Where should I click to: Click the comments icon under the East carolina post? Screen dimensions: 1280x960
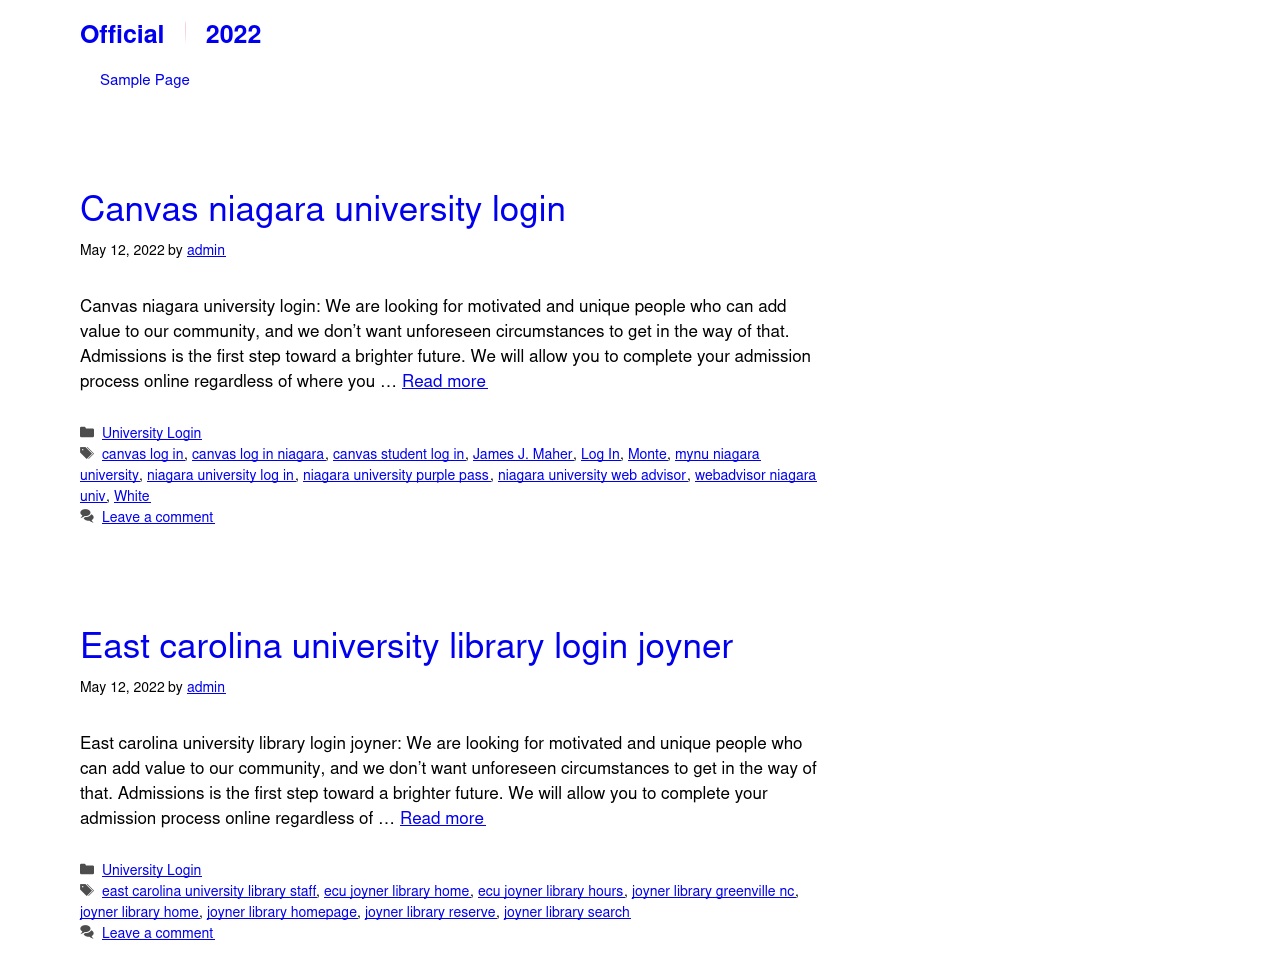[87, 933]
